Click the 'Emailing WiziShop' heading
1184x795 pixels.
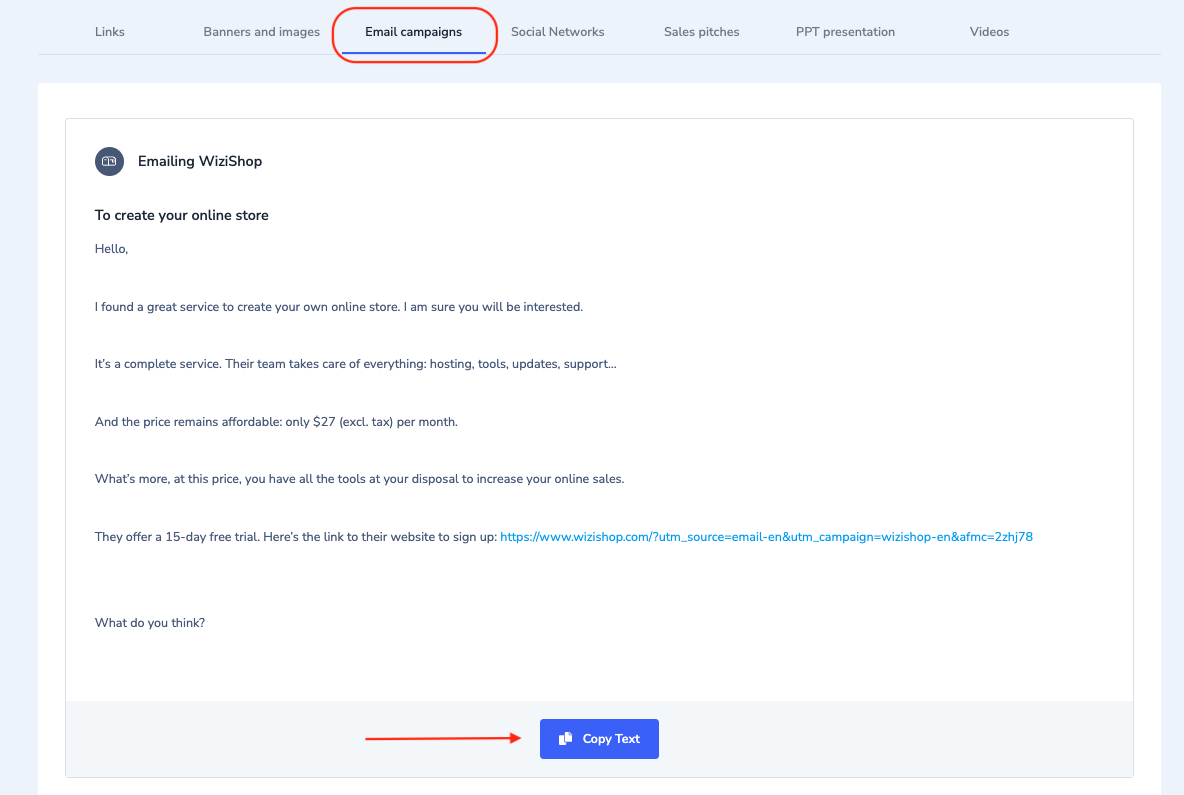(199, 161)
